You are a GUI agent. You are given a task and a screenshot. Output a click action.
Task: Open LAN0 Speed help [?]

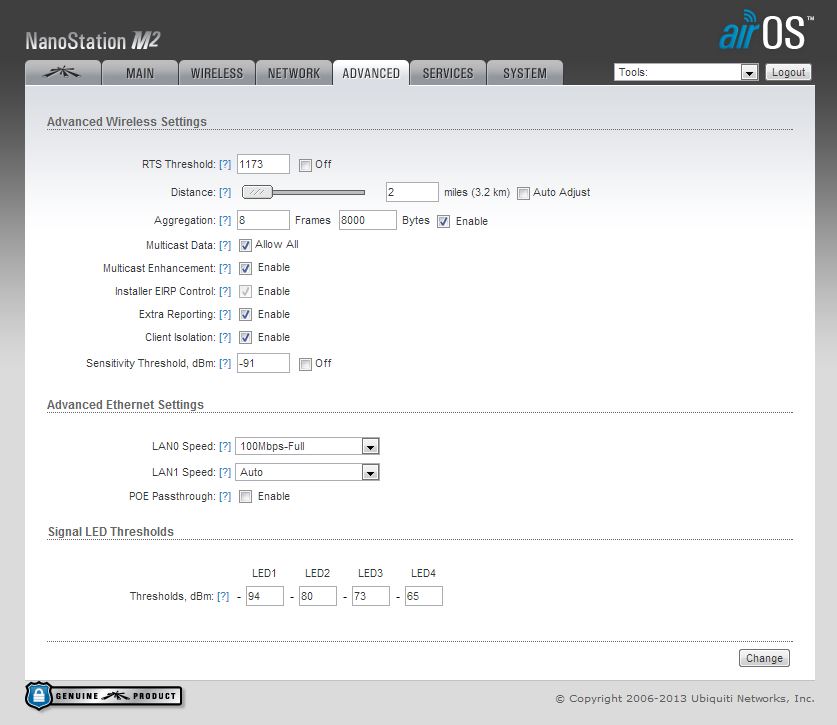tap(225, 446)
